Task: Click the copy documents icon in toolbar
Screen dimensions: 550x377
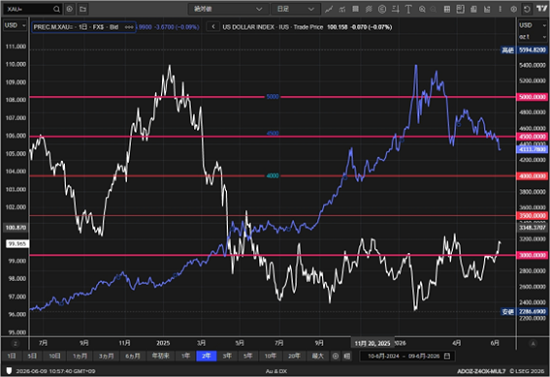Action: point(474,9)
